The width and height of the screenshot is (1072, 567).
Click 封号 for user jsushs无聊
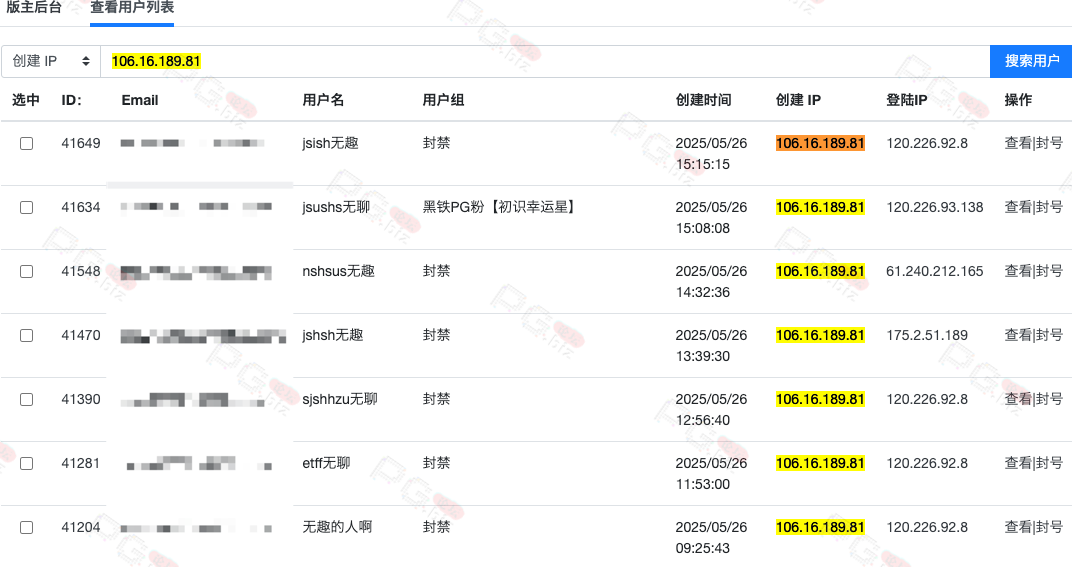coord(1049,207)
